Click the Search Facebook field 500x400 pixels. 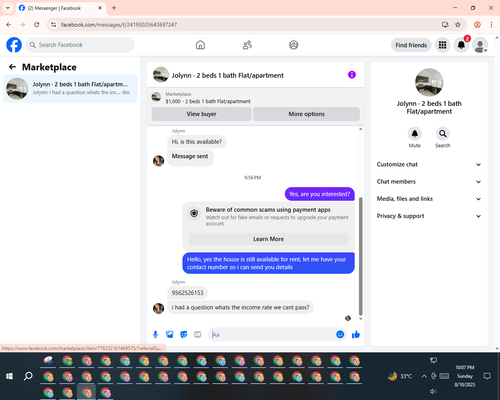pos(80,45)
